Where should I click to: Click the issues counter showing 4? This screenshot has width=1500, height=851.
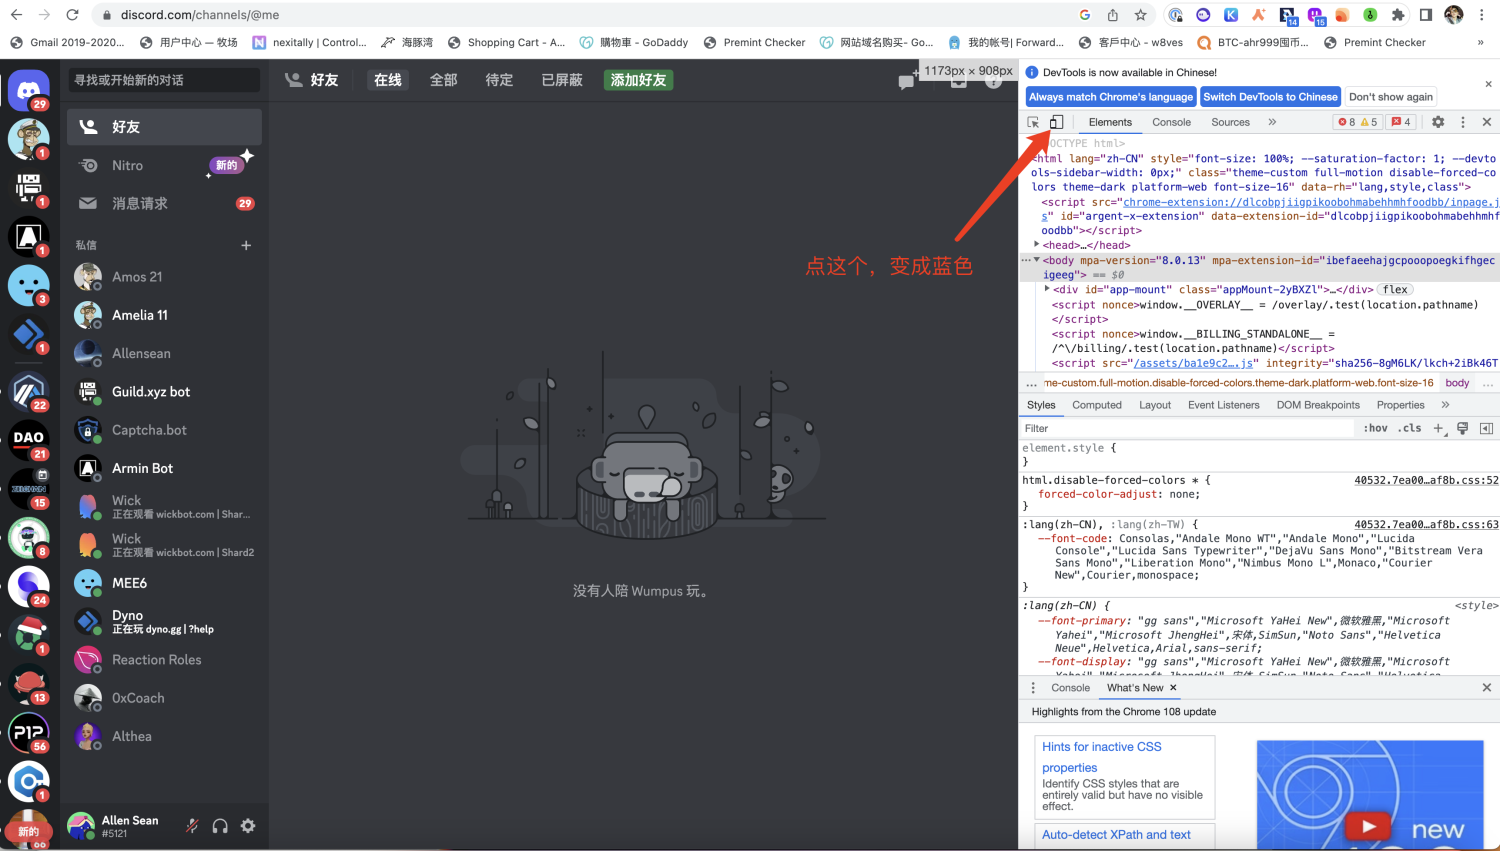tap(1401, 122)
